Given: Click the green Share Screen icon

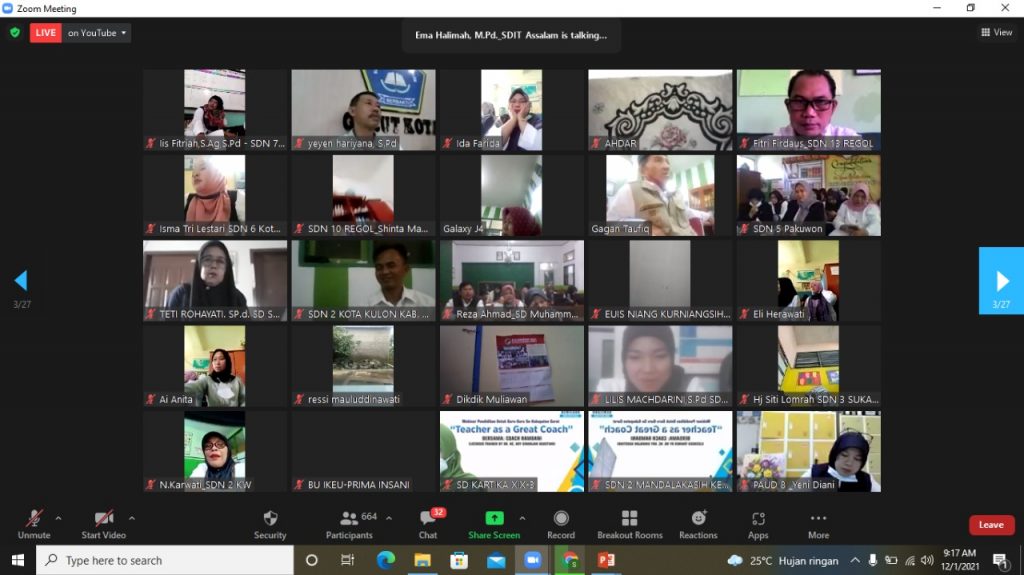Looking at the screenshot, I should point(494,518).
